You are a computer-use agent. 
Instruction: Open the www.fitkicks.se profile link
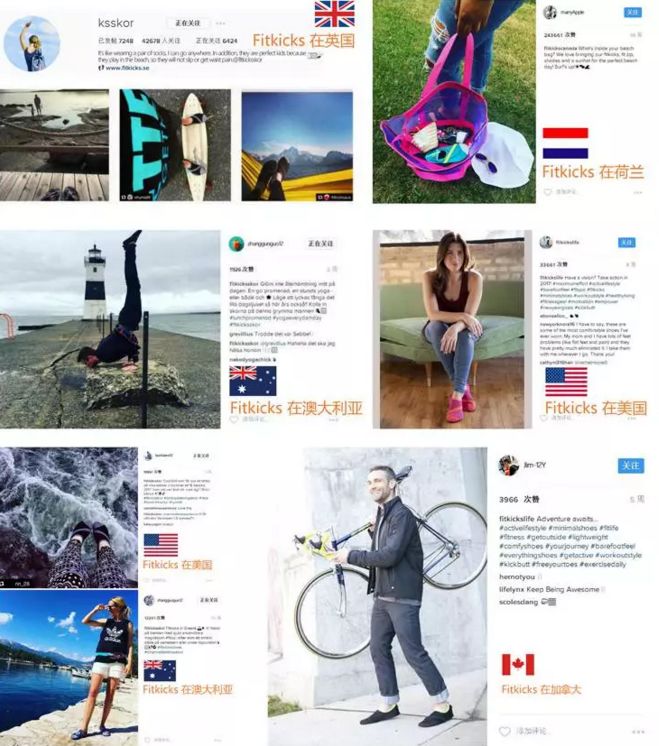coord(127,68)
